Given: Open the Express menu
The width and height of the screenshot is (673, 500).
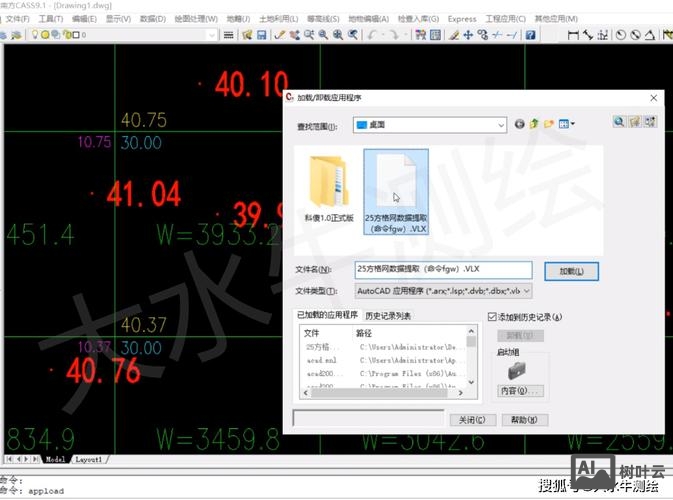Looking at the screenshot, I should 462,19.
